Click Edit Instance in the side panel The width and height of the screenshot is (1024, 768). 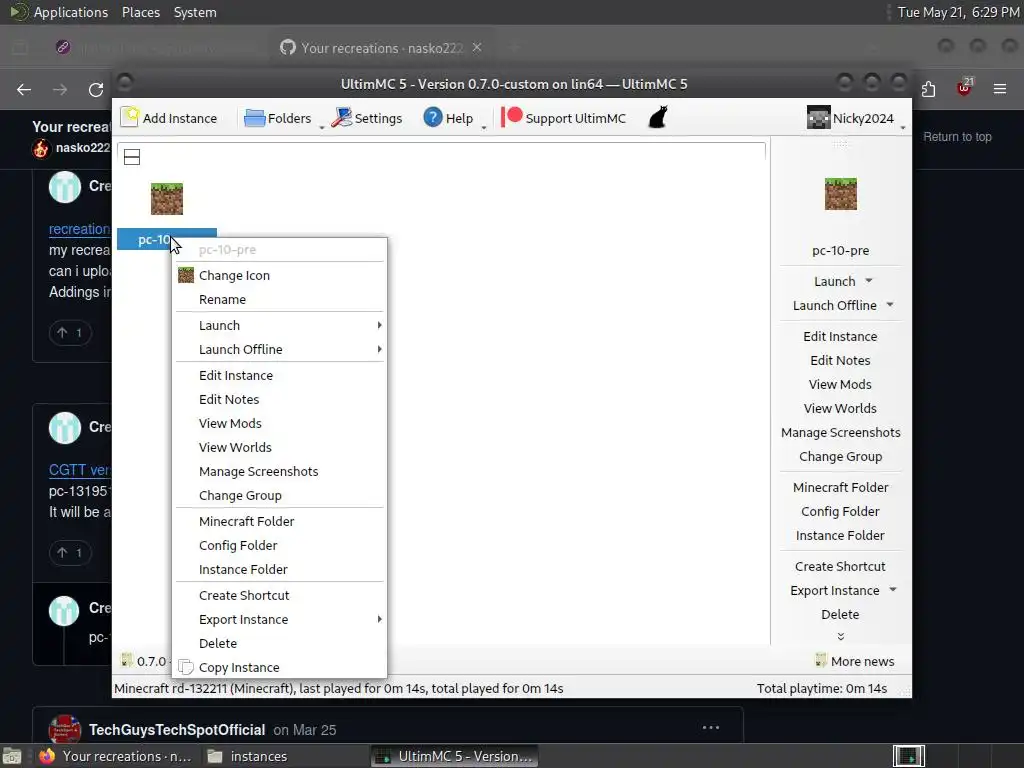click(840, 336)
